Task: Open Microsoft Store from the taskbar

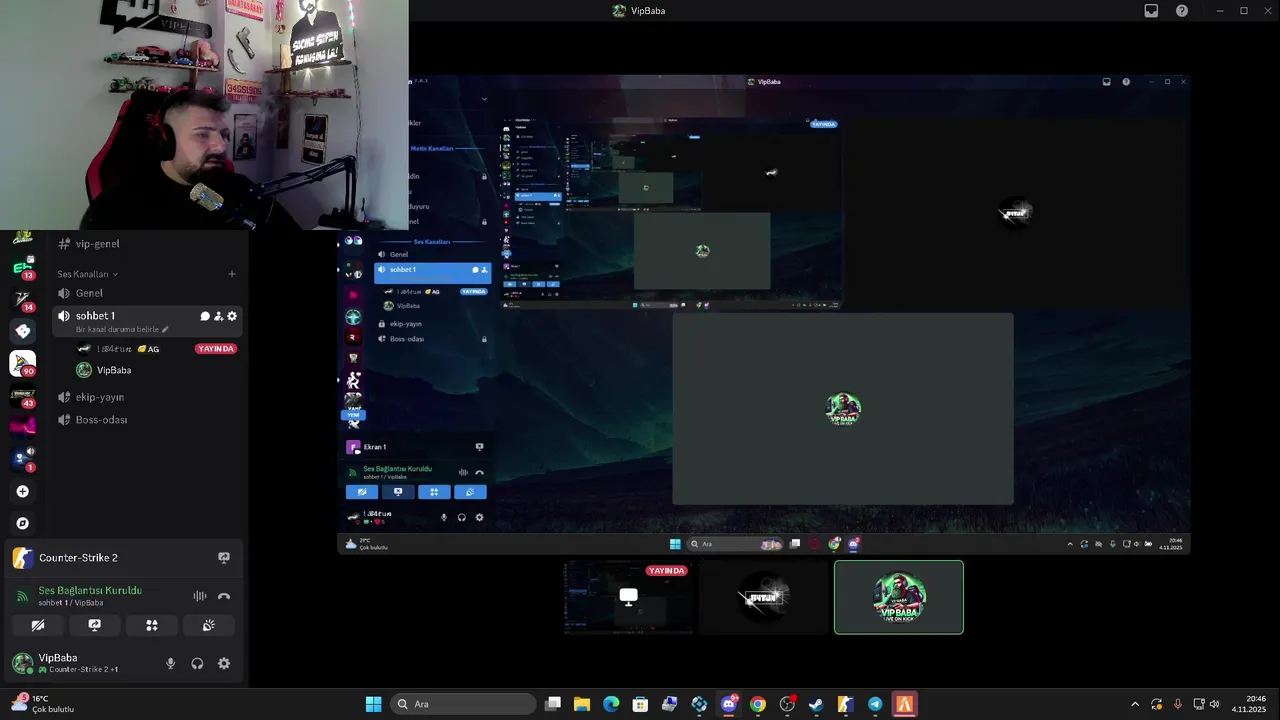Action: click(640, 704)
